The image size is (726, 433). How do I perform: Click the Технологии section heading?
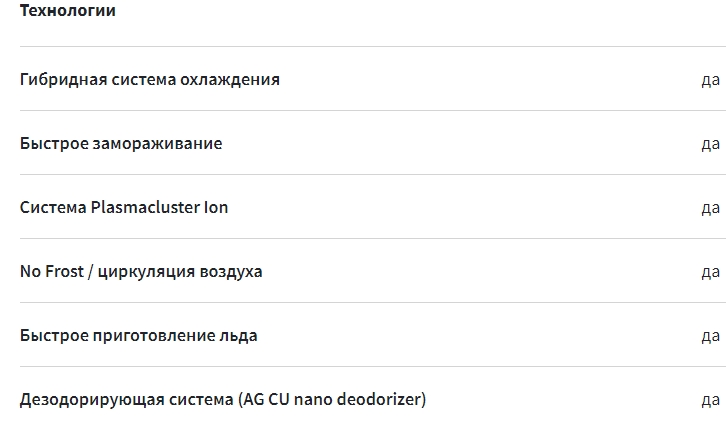[x=67, y=11]
